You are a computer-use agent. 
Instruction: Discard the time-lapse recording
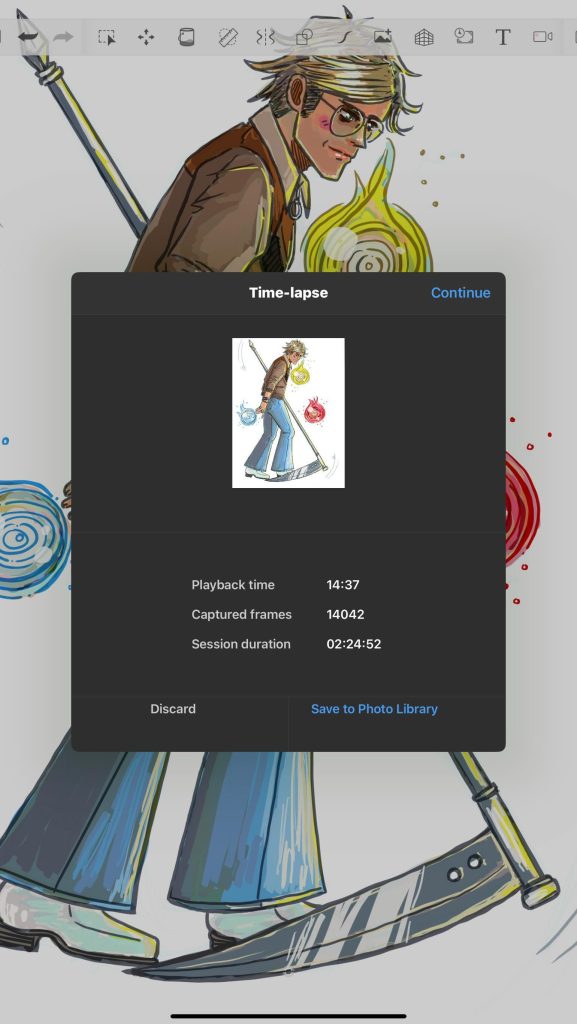pos(173,709)
